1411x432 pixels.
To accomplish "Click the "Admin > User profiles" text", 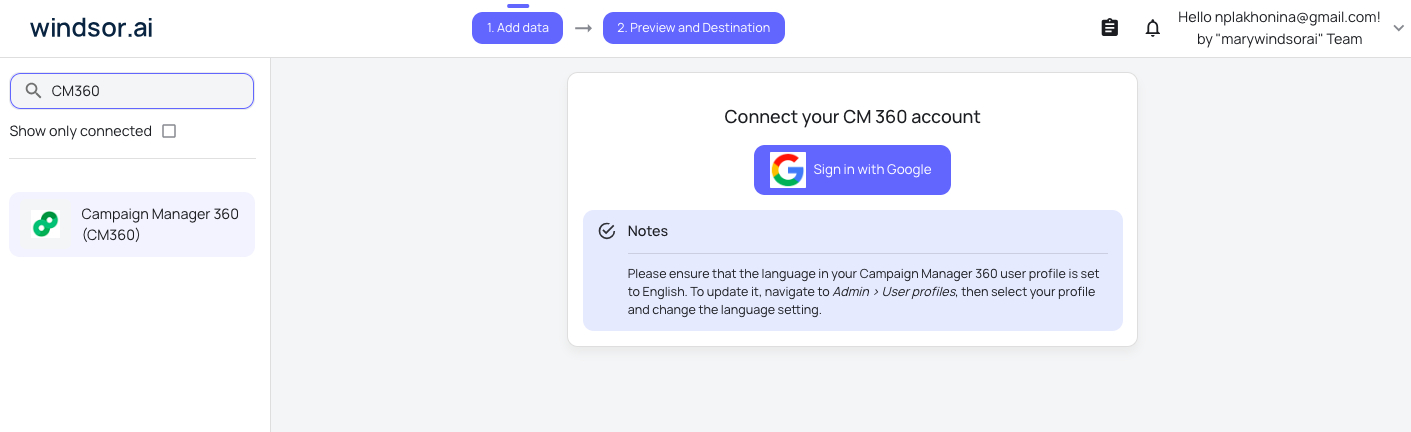I will coord(894,292).
